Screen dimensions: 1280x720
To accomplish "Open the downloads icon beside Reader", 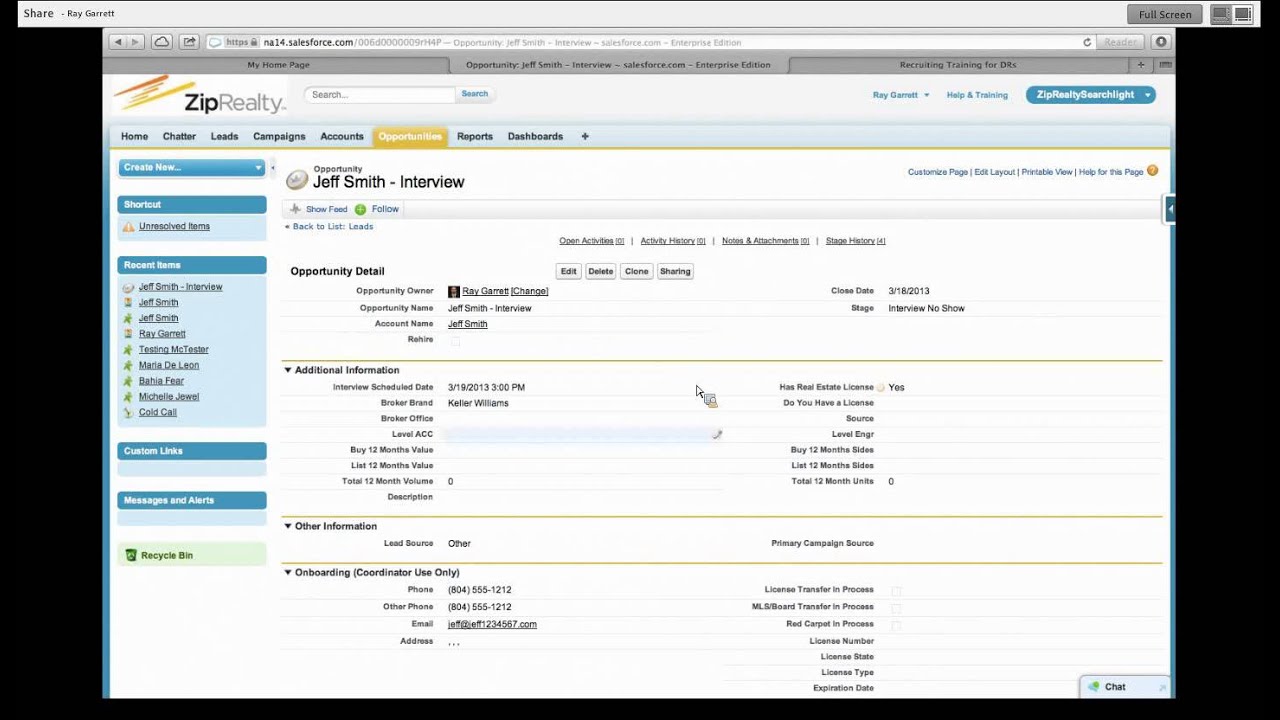I will click(x=1160, y=42).
